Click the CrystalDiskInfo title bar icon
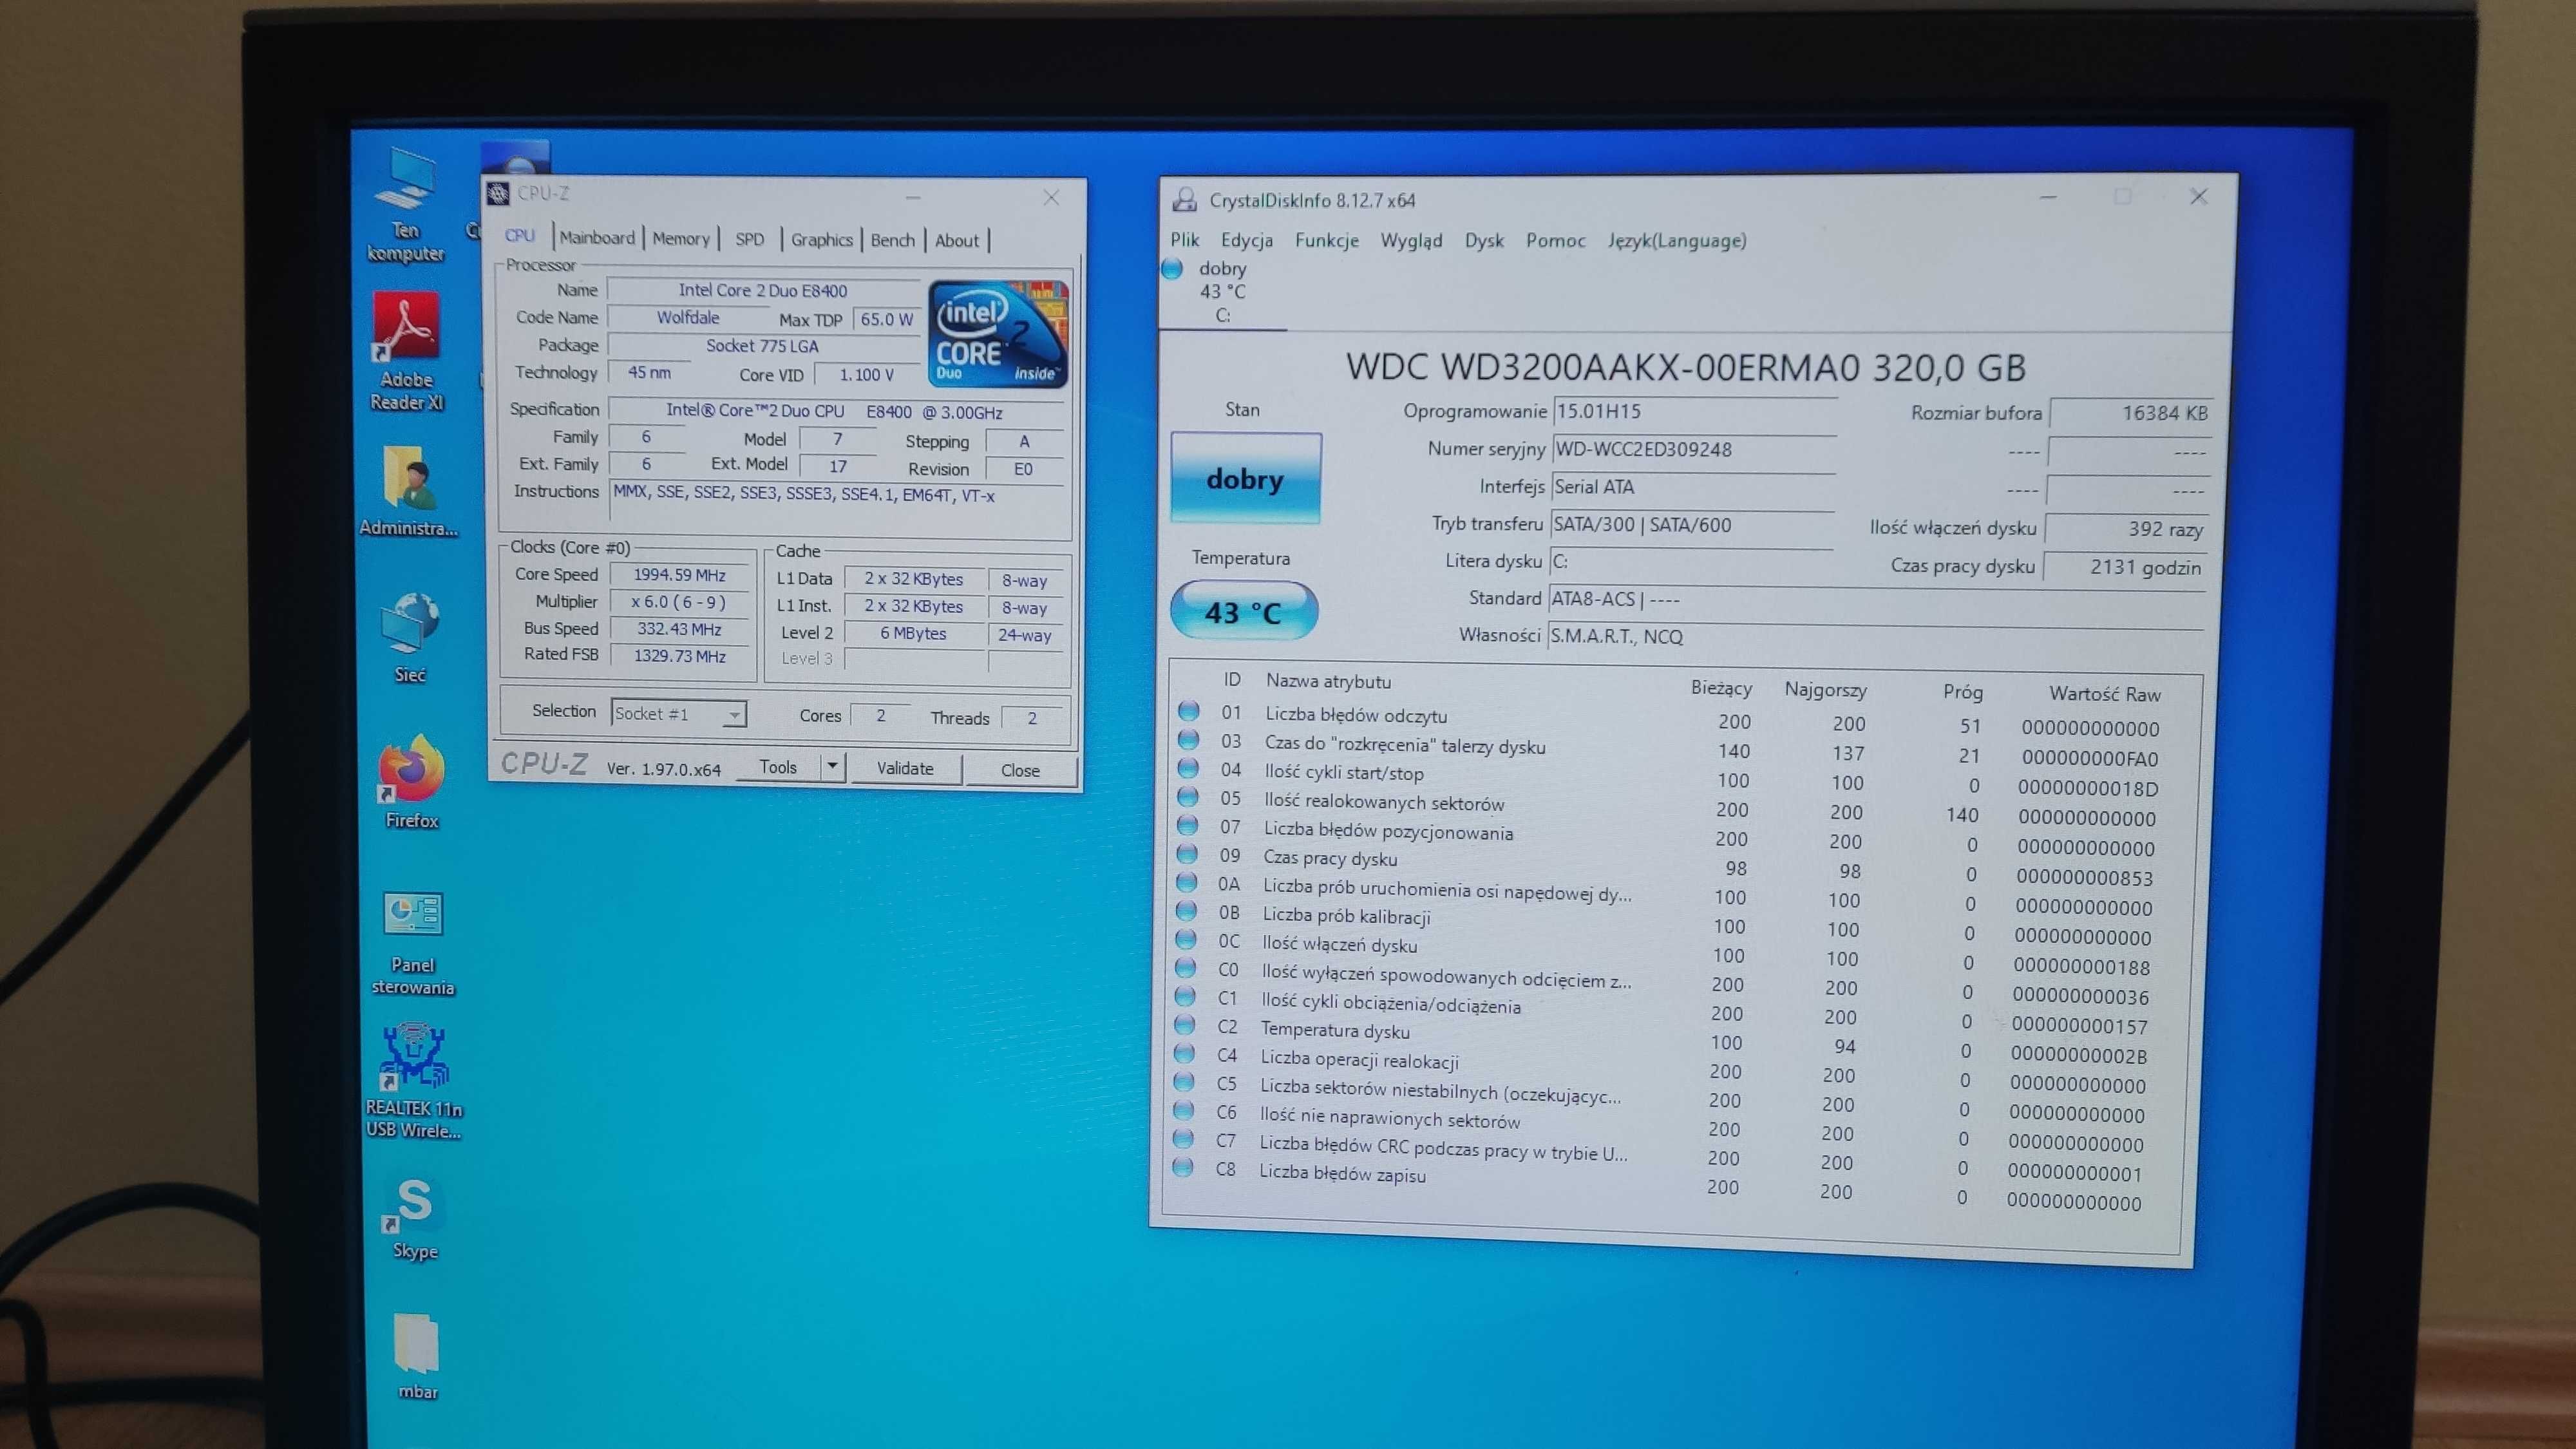Image resolution: width=2576 pixels, height=1449 pixels. 1185,199
